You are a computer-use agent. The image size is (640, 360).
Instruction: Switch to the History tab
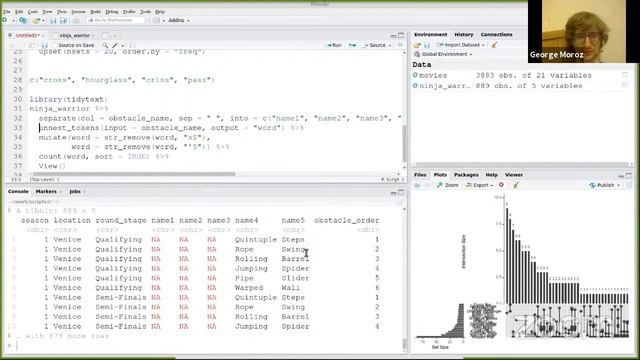coord(464,35)
